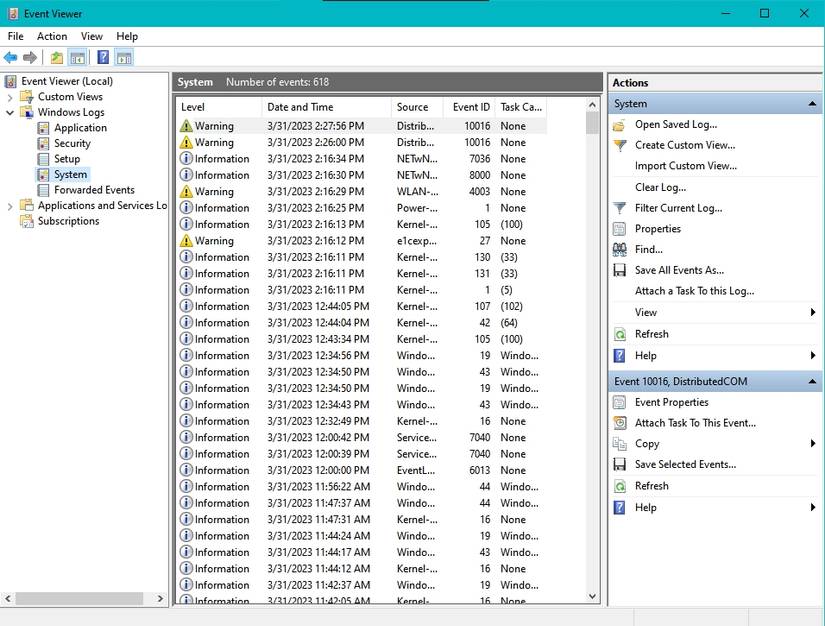Click the Create Custom View icon
The height and width of the screenshot is (626, 825).
click(x=621, y=145)
